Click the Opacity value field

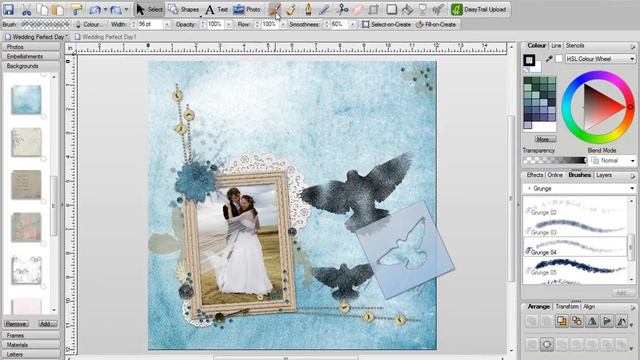click(216, 24)
